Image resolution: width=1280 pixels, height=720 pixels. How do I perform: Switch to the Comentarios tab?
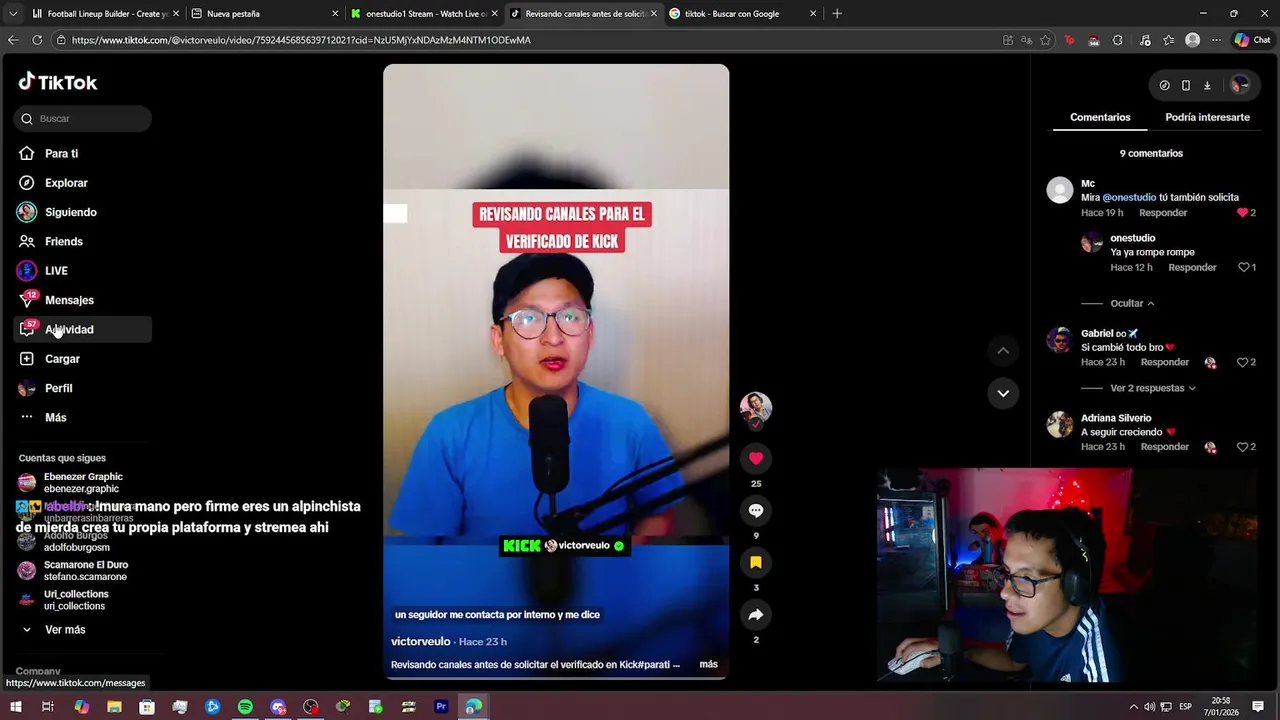pyautogui.click(x=1100, y=117)
